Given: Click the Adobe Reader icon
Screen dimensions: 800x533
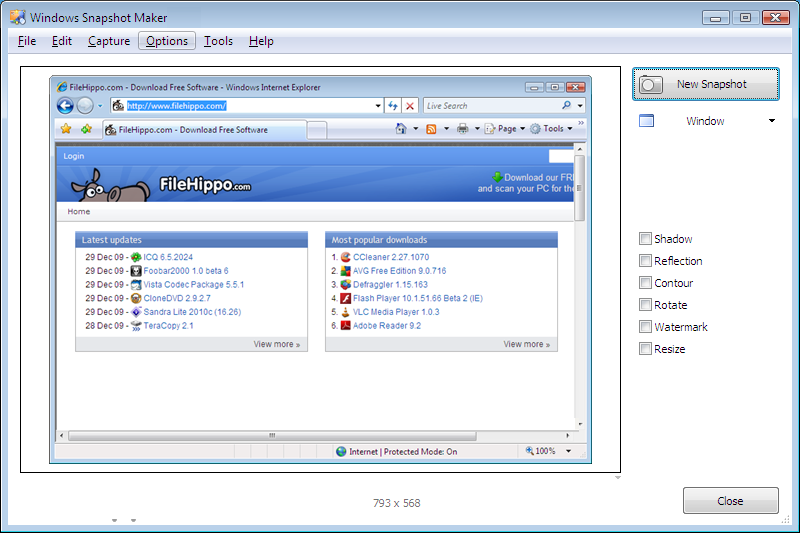Looking at the screenshot, I should [x=345, y=325].
